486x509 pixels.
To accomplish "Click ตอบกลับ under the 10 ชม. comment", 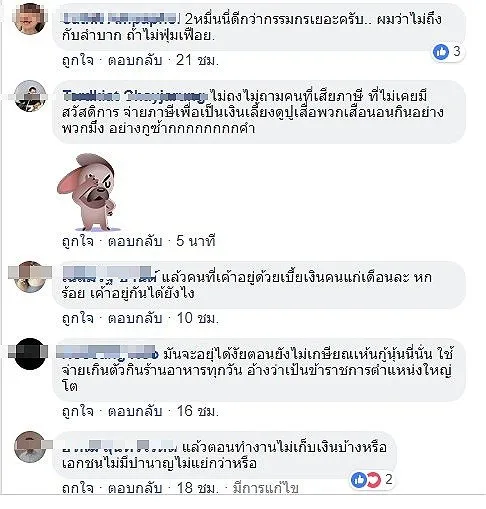I will (x=135, y=318).
